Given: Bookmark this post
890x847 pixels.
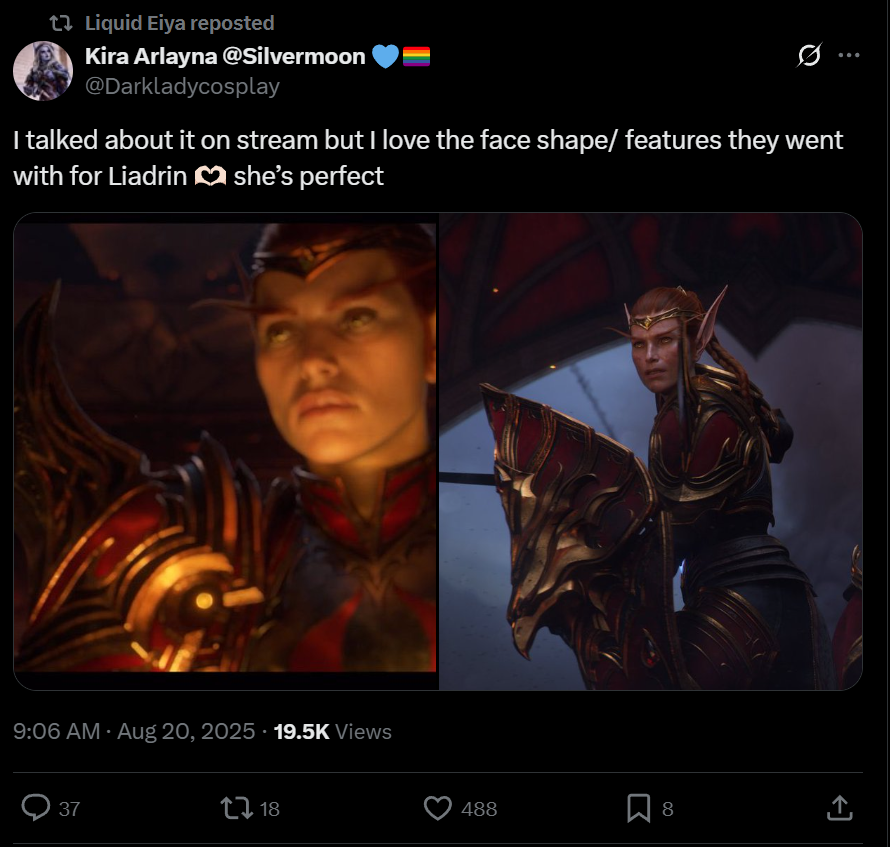Looking at the screenshot, I should tap(639, 808).
